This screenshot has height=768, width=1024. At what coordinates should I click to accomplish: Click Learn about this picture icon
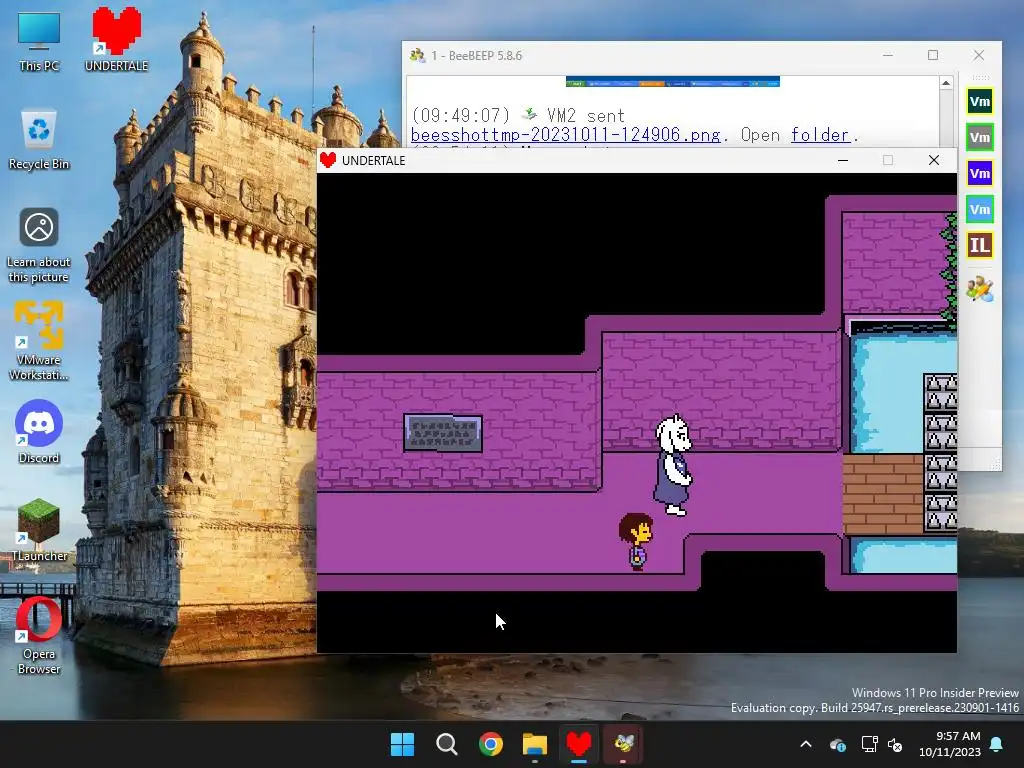[x=39, y=246]
